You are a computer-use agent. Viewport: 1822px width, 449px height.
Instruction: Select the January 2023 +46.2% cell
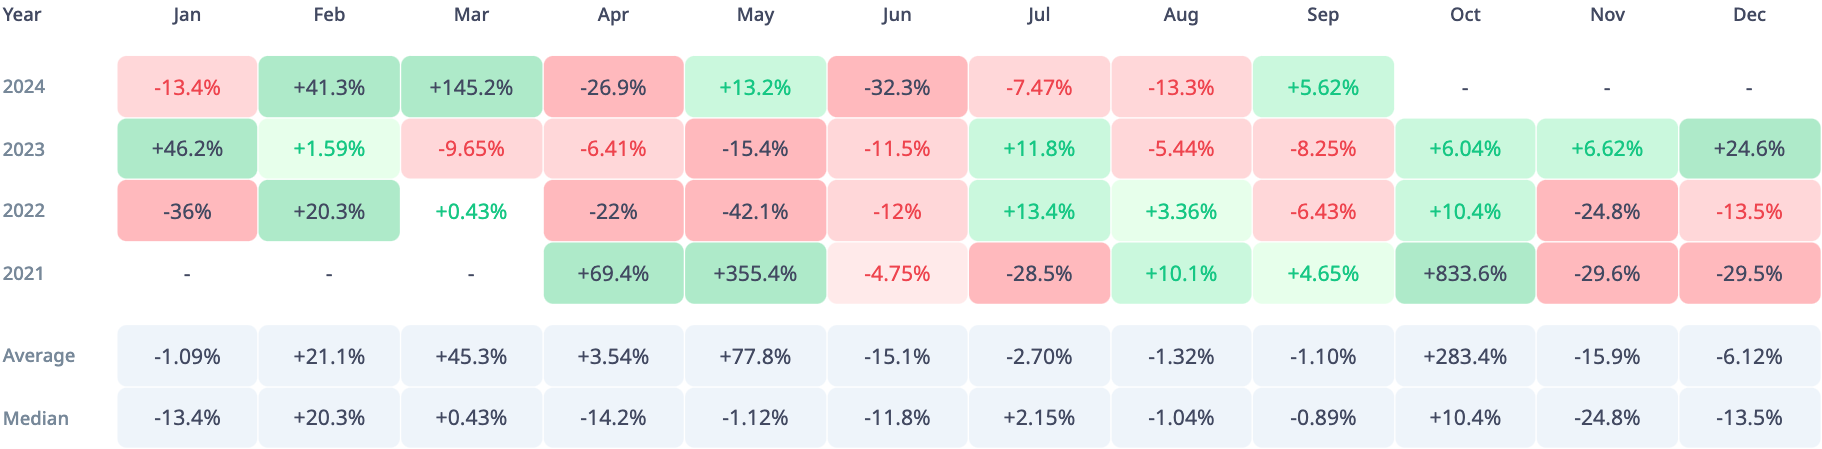click(x=187, y=149)
